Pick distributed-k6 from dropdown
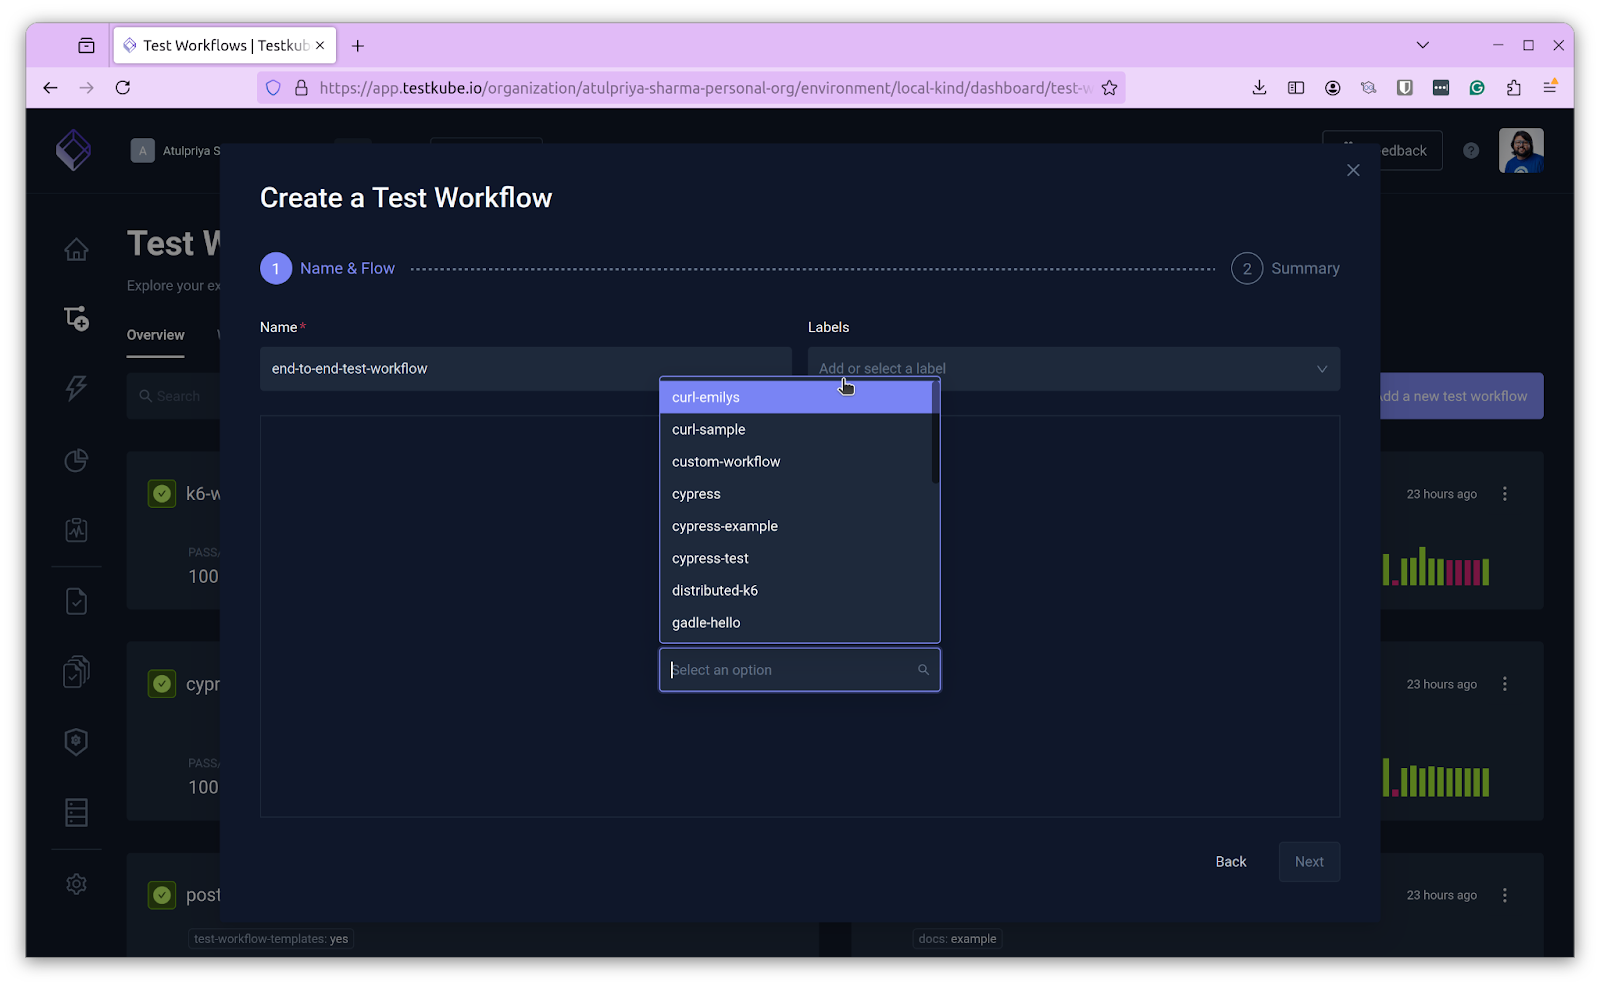Viewport: 1600px width, 986px height. [x=796, y=590]
